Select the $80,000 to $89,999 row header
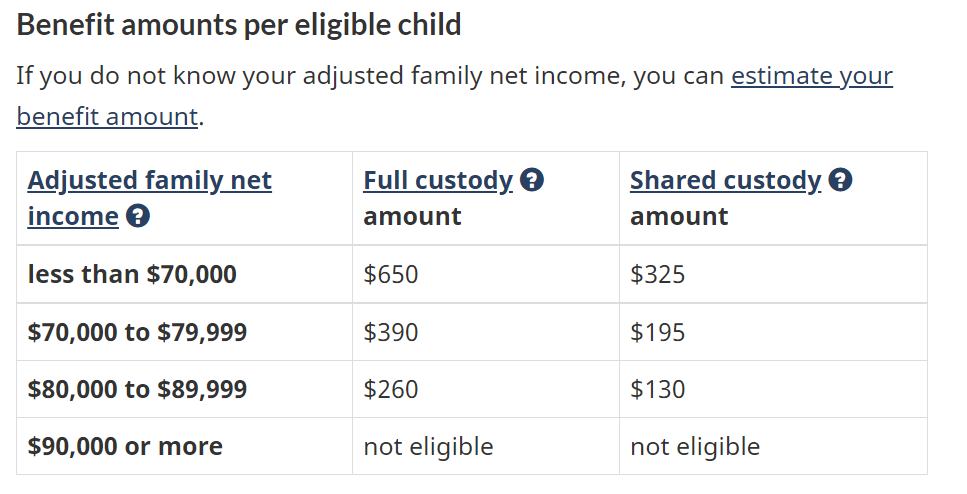The height and width of the screenshot is (494, 967). pyautogui.click(x=137, y=389)
